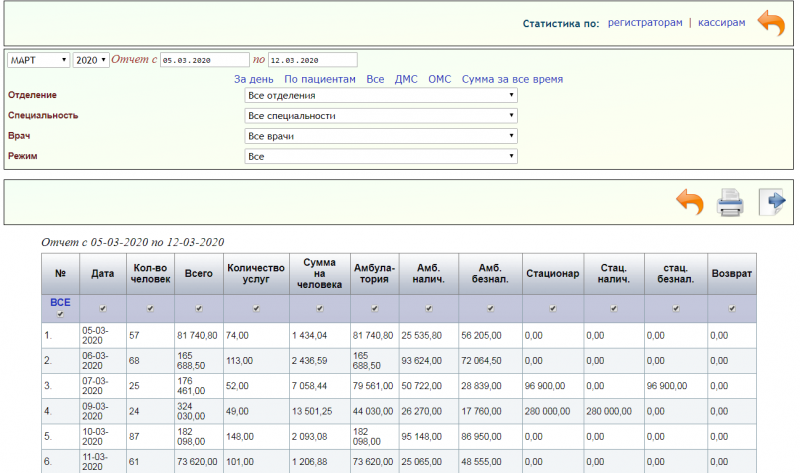The height and width of the screenshot is (473, 800).
Task: Click the export document icon
Action: click(772, 203)
